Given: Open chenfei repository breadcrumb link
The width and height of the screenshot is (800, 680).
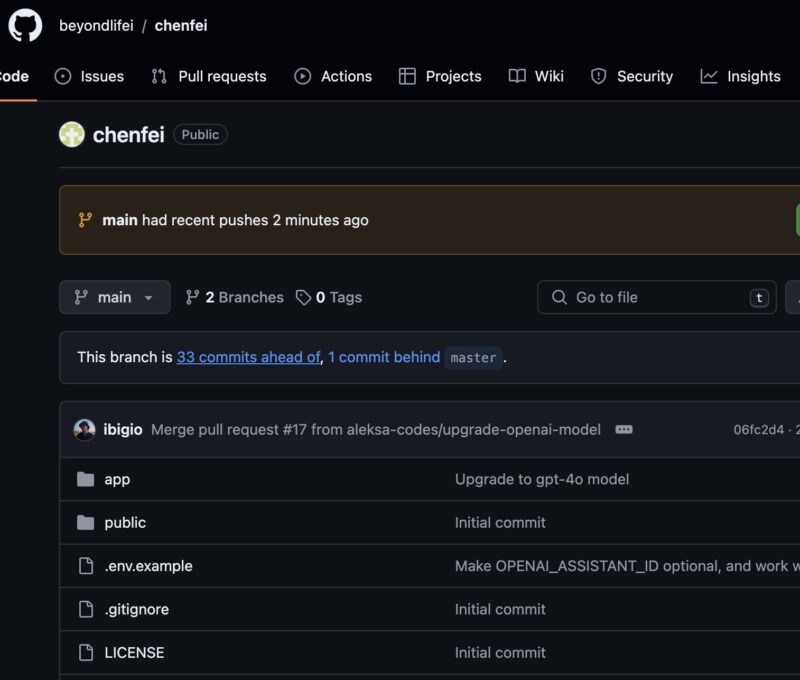Looking at the screenshot, I should tap(181, 26).
